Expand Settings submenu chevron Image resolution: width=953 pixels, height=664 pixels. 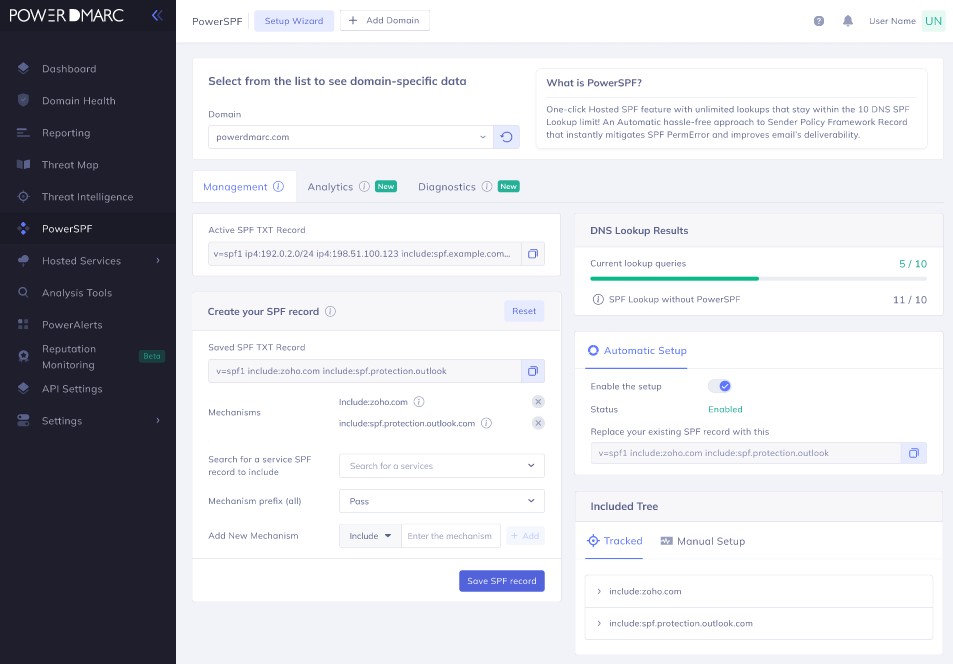[158, 420]
